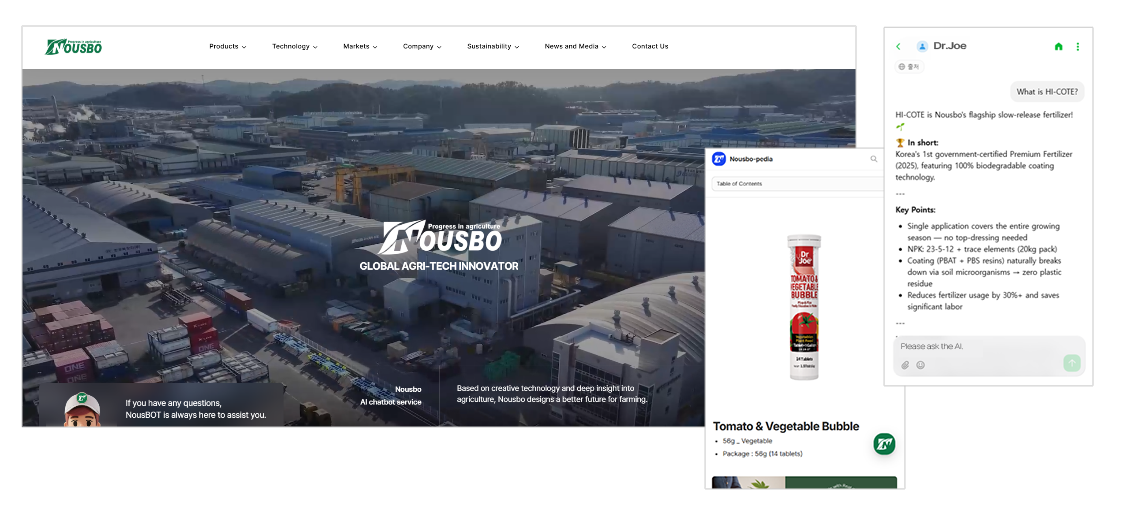The image size is (1121, 515).
Task: Expand the Sustainability menu chevron
Action: [x=517, y=47]
